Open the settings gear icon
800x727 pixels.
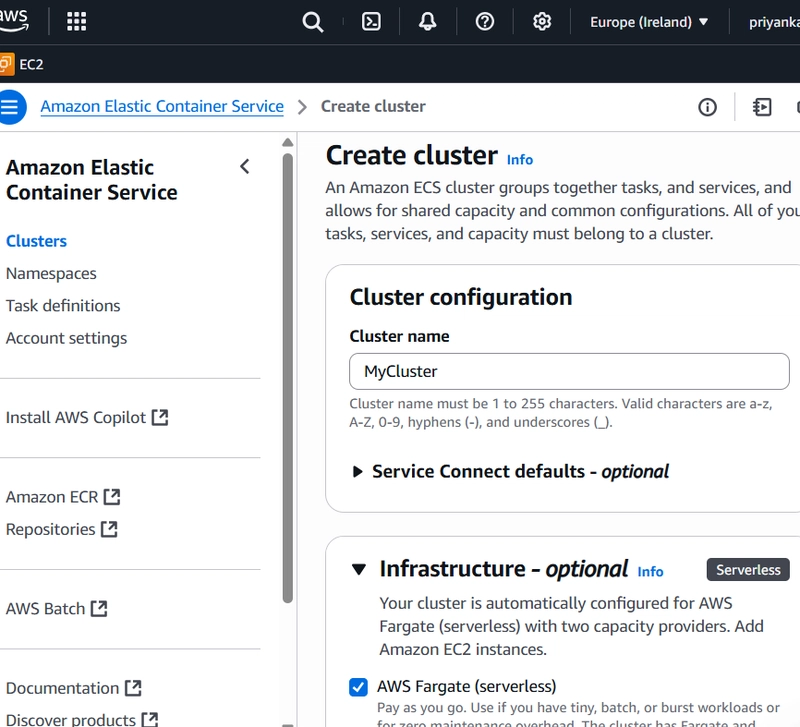coord(542,21)
